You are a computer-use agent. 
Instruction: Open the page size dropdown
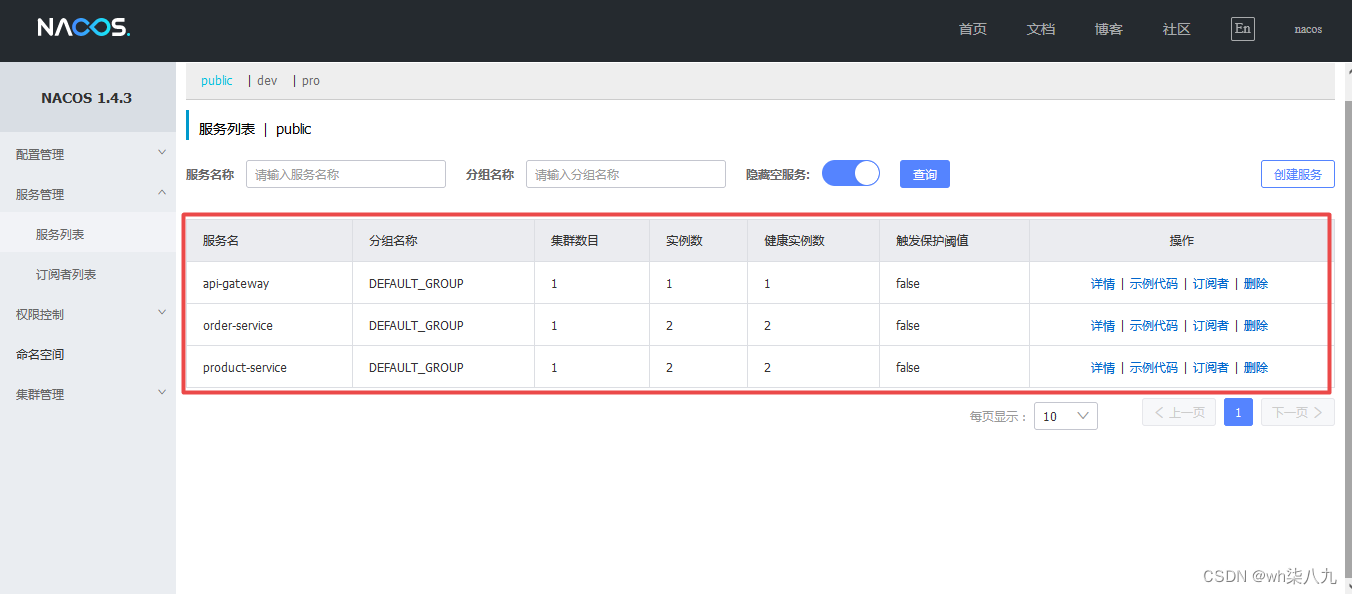pyautogui.click(x=1066, y=416)
